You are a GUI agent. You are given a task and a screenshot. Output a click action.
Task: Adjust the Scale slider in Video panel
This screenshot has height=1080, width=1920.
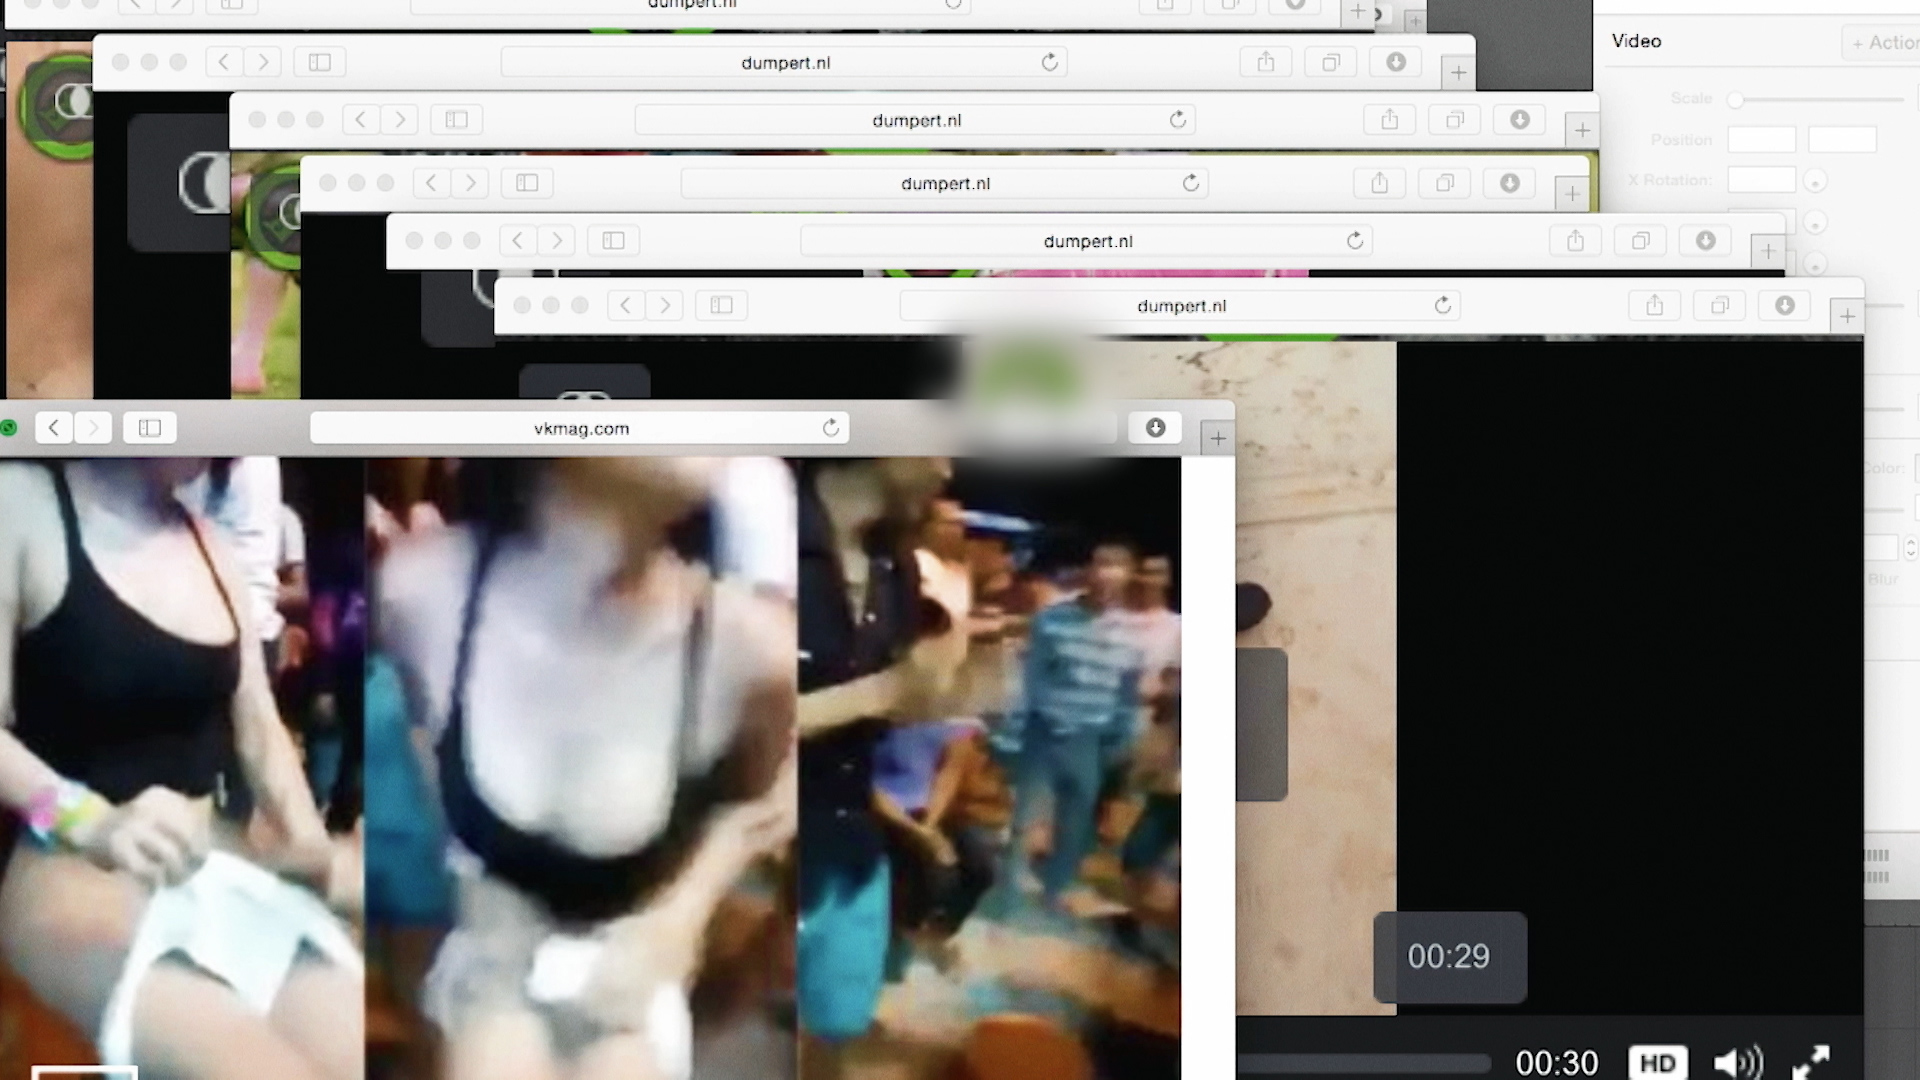click(1818, 99)
